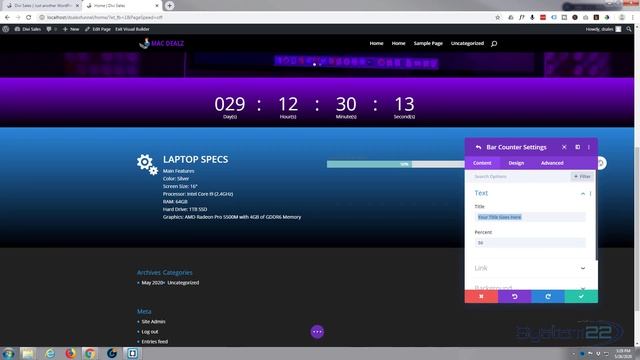This screenshot has width=640, height=360.
Task: Discard changes with red X button
Action: (481, 296)
